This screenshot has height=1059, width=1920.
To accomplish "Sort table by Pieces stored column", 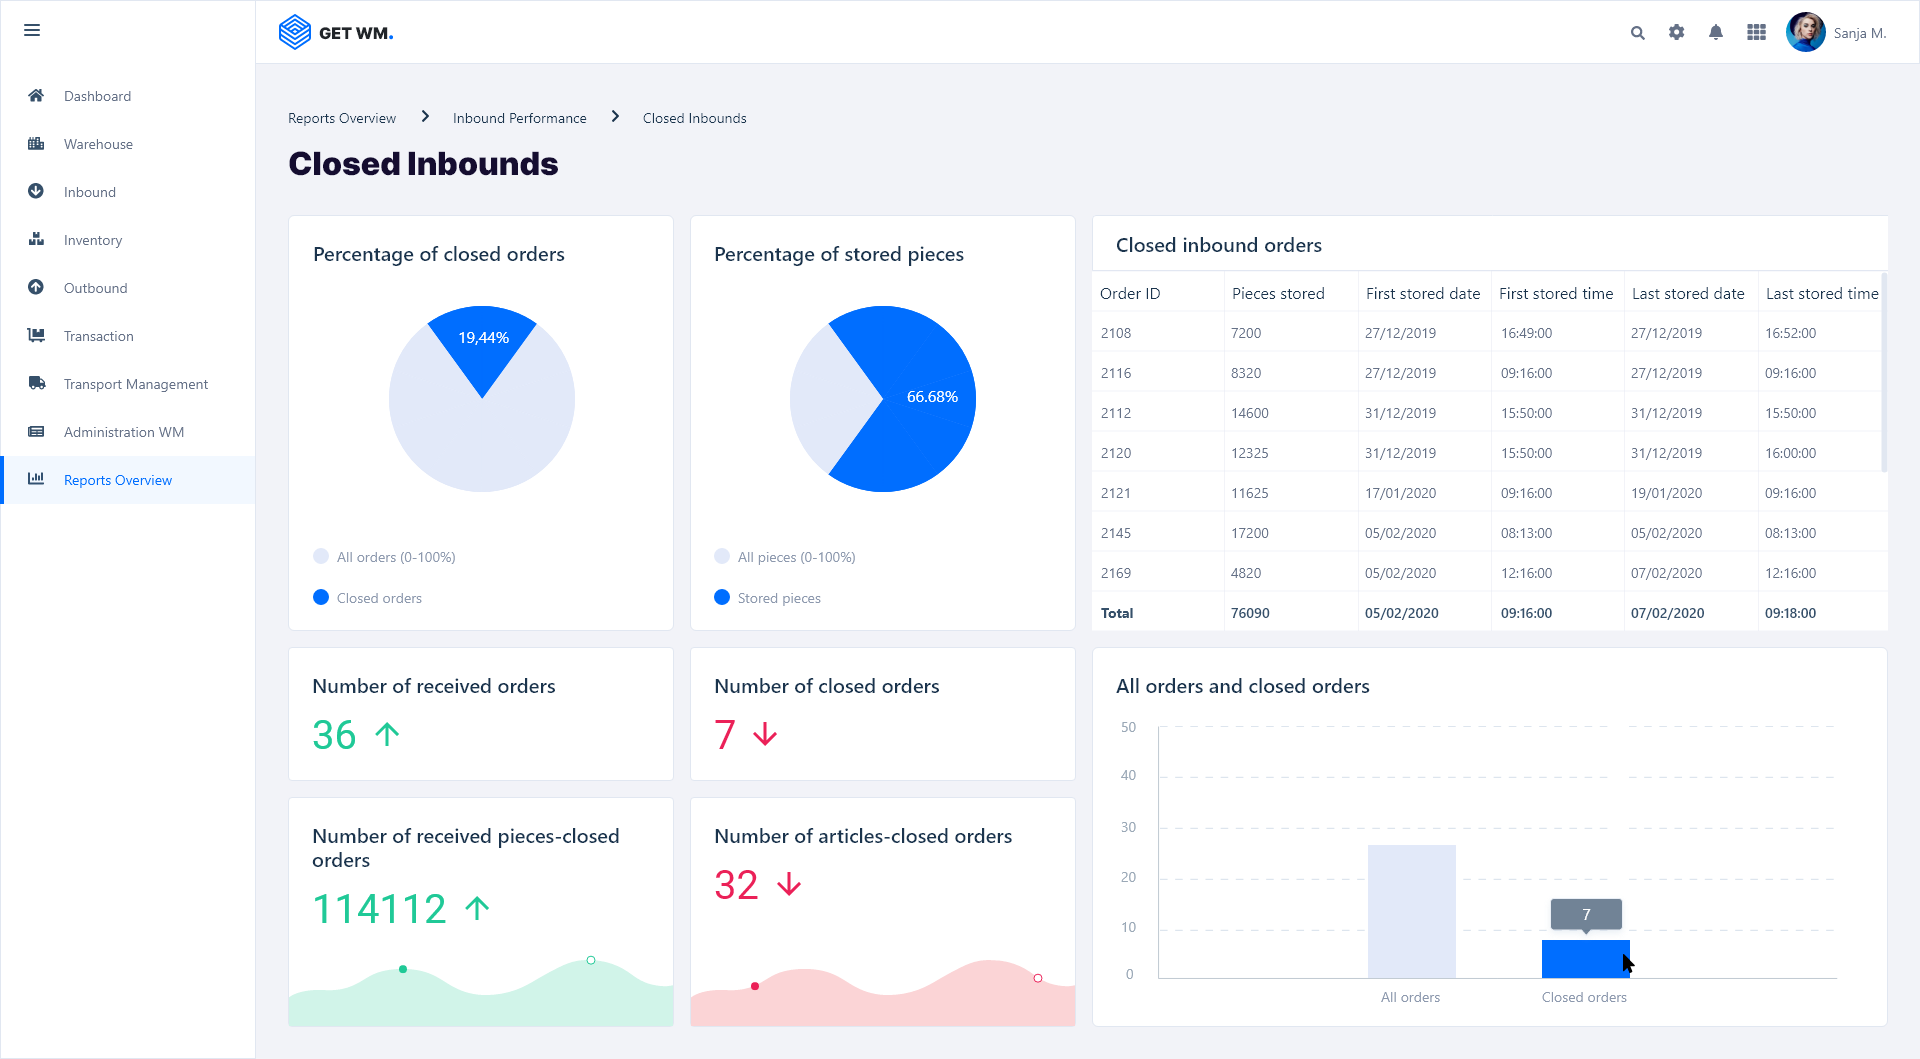I will click(x=1278, y=293).
